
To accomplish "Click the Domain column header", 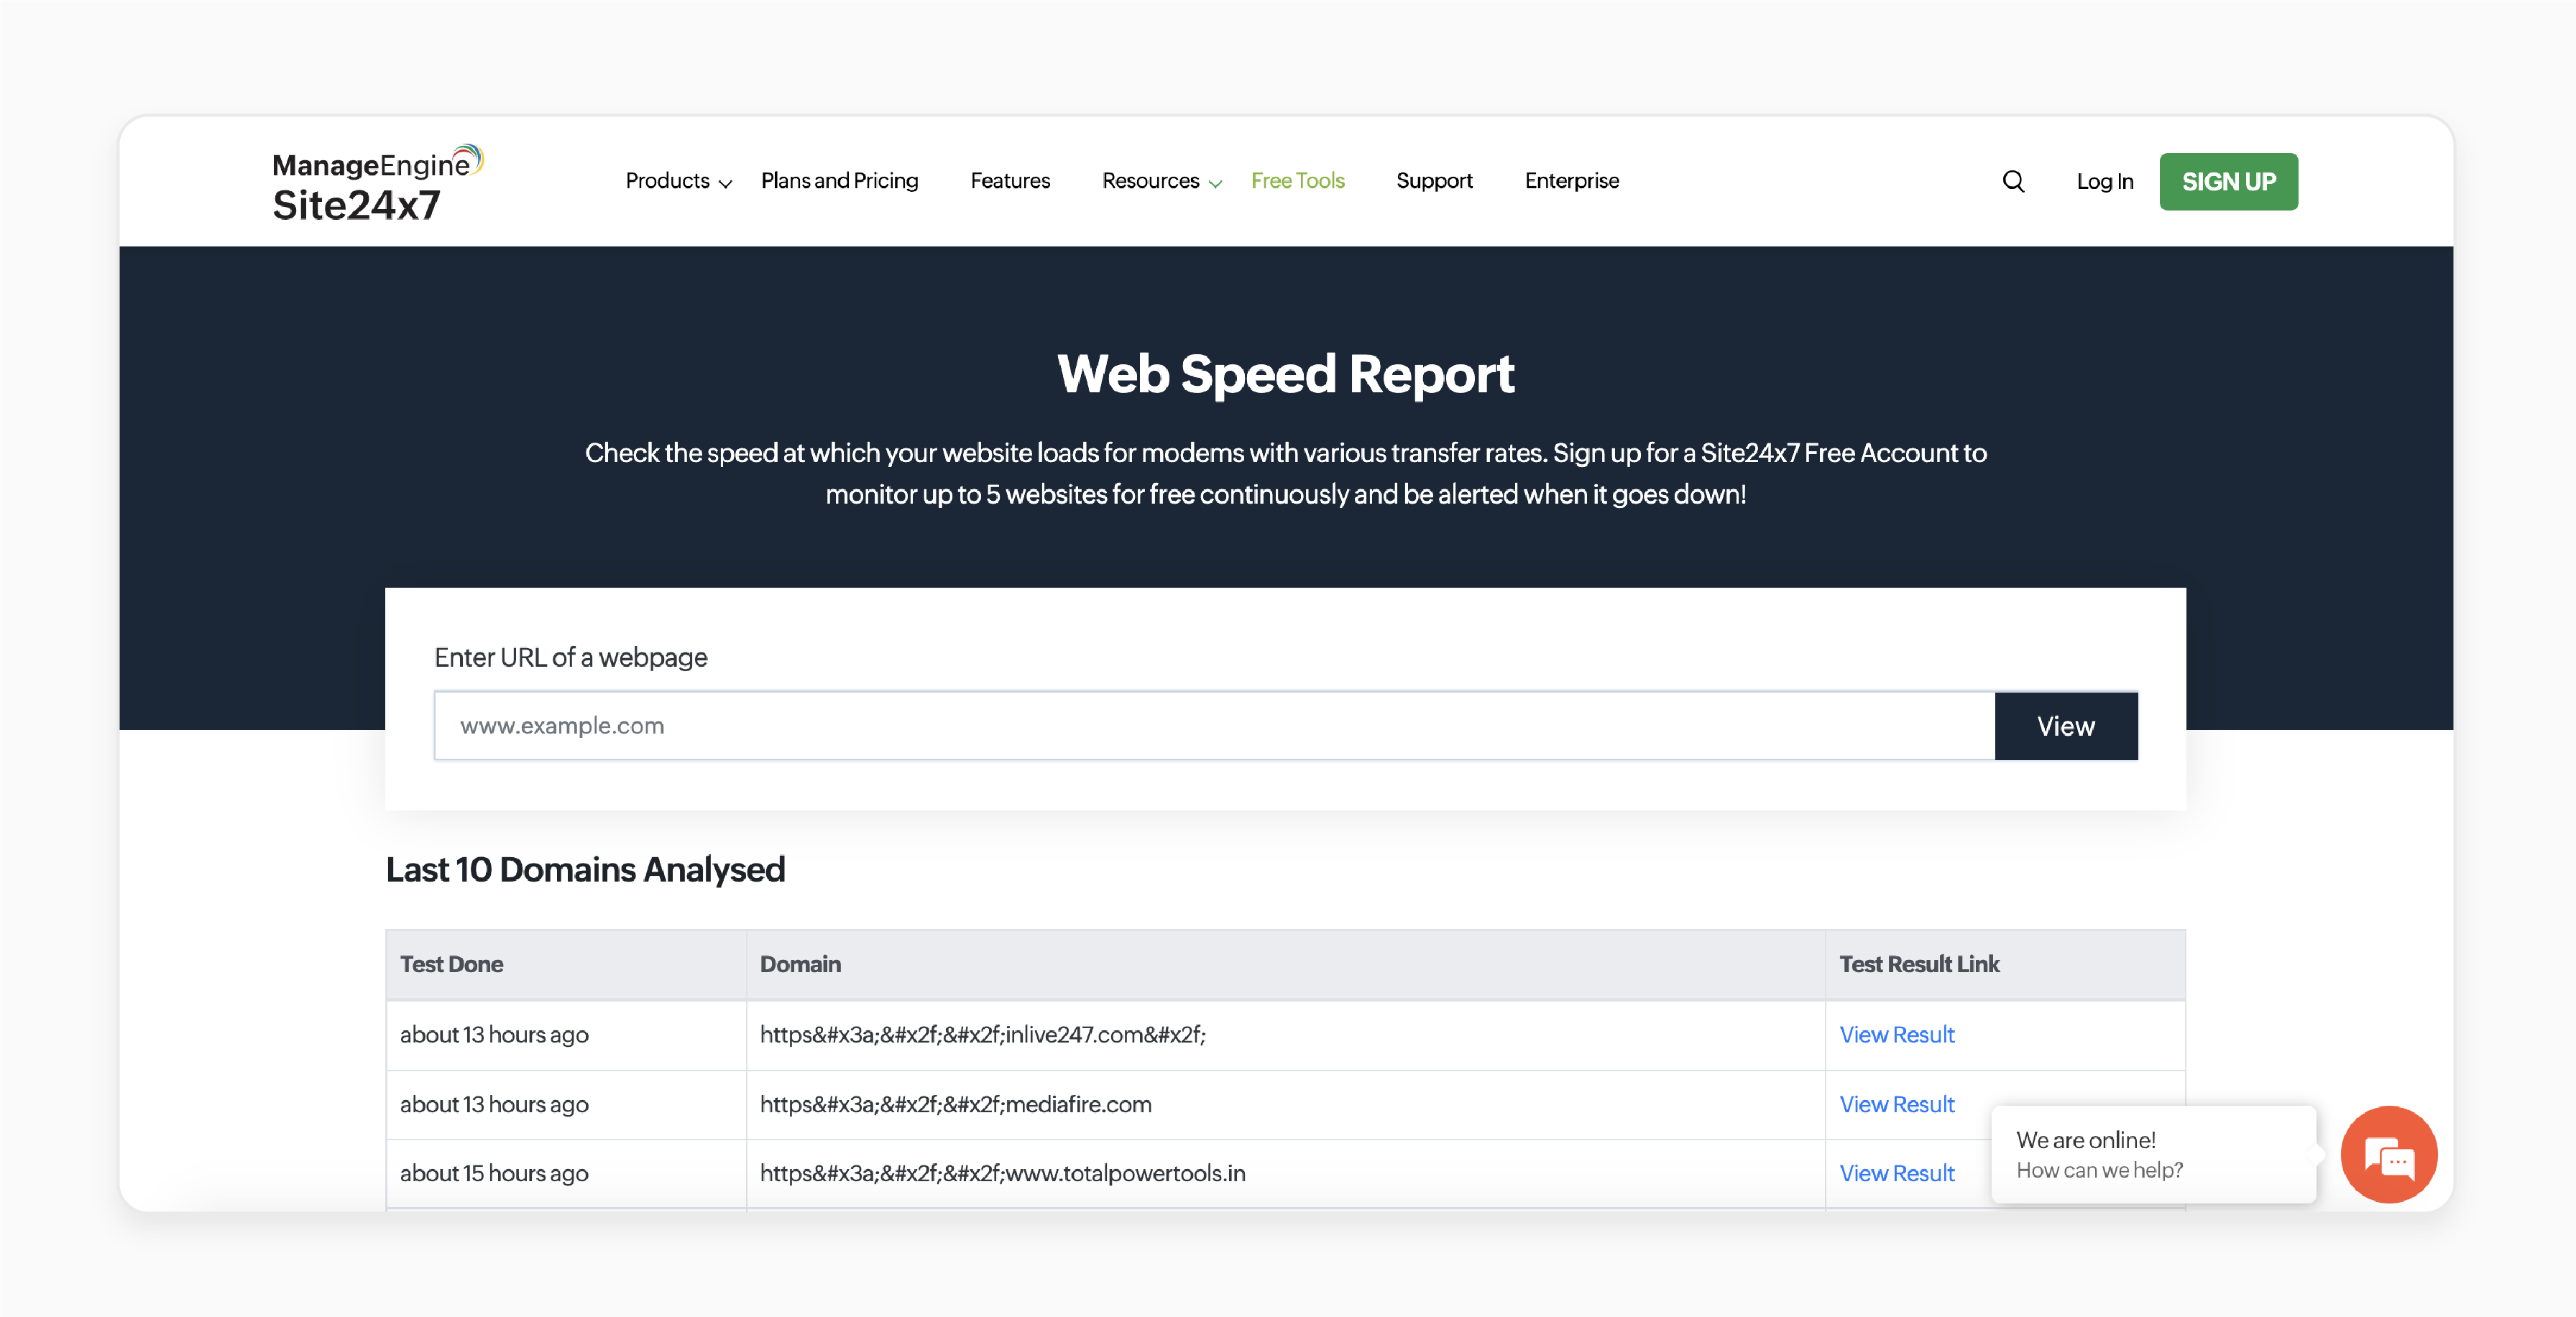I will coord(1286,964).
